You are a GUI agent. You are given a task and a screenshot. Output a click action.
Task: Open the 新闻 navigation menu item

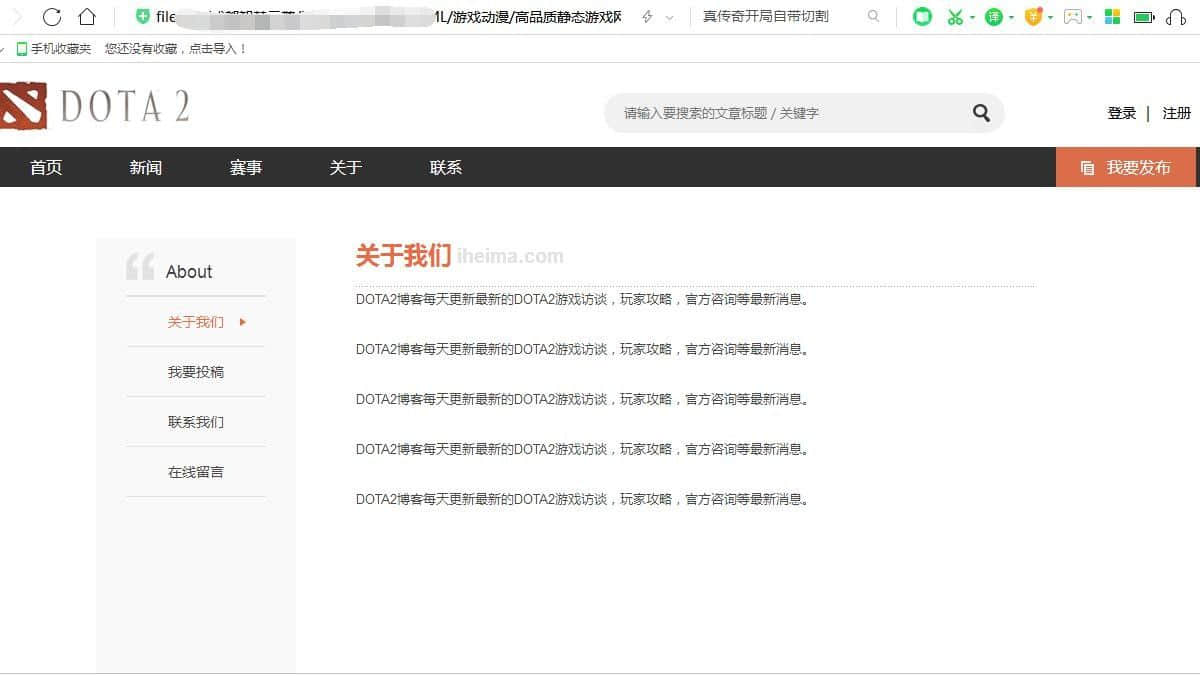[x=145, y=167]
